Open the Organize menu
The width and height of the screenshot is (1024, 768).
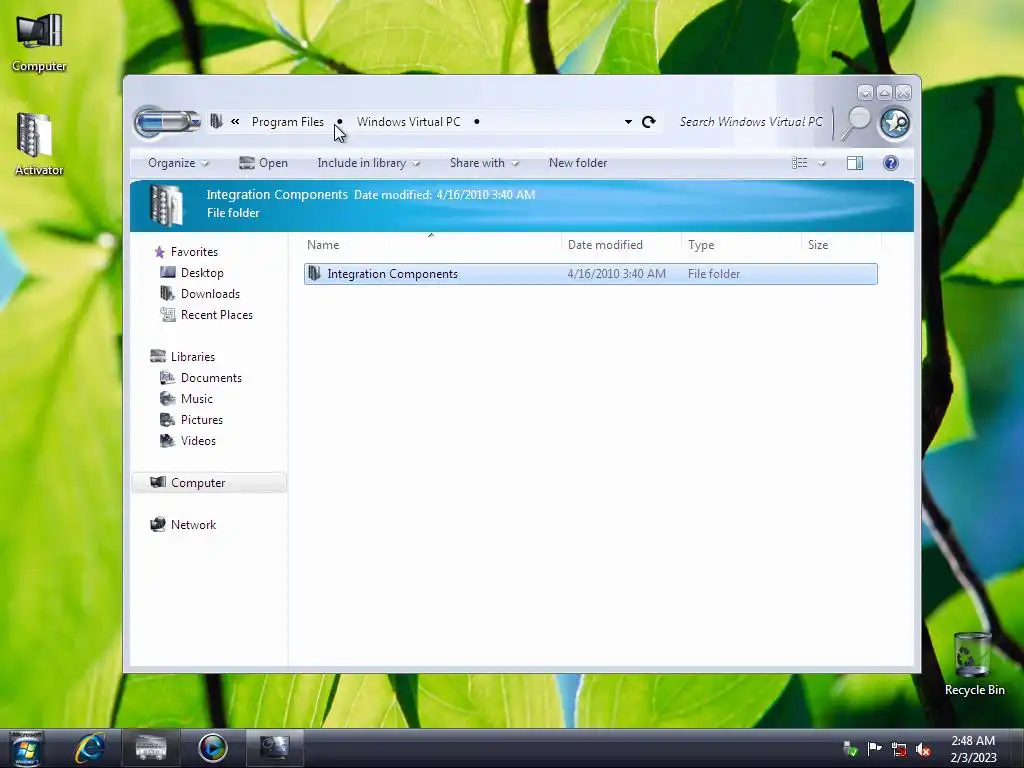pos(178,163)
